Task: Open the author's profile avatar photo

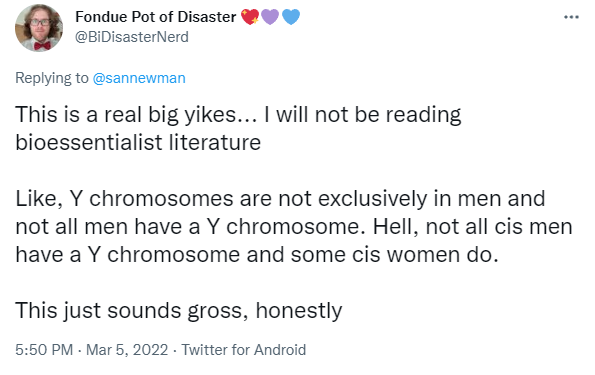Action: (39, 28)
